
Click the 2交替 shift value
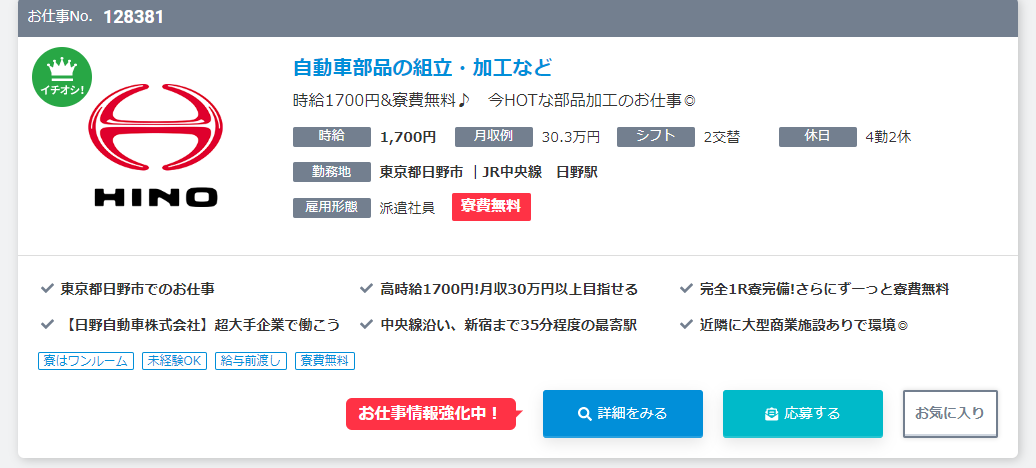tap(722, 137)
